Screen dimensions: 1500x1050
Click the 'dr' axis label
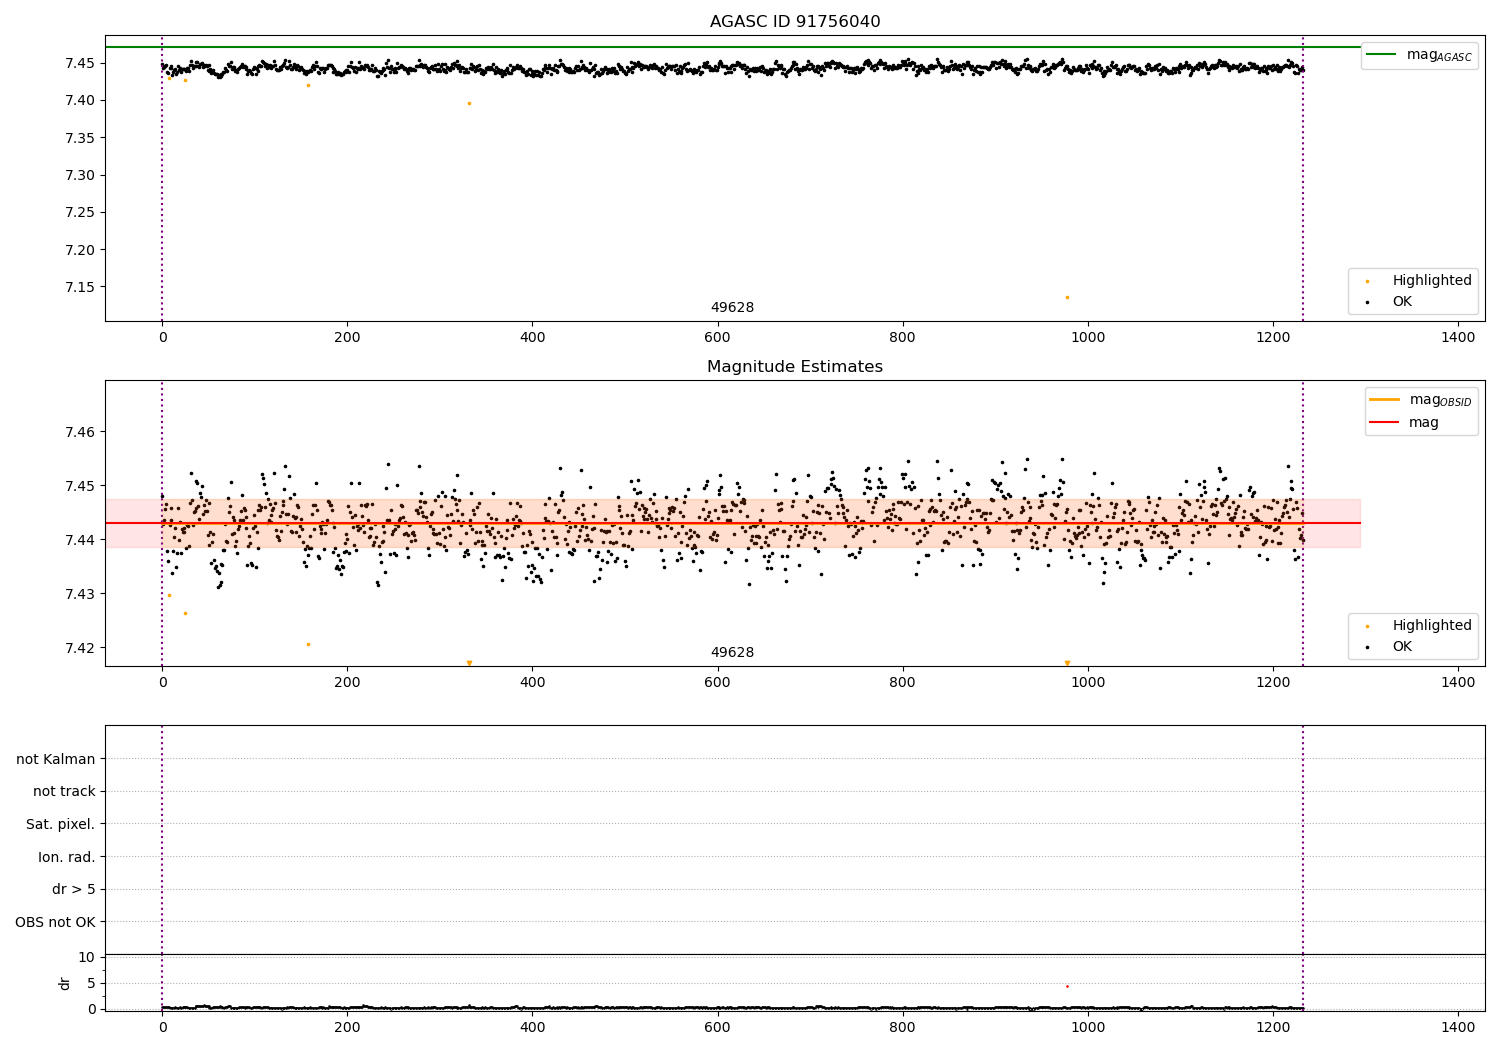pyautogui.click(x=65, y=983)
